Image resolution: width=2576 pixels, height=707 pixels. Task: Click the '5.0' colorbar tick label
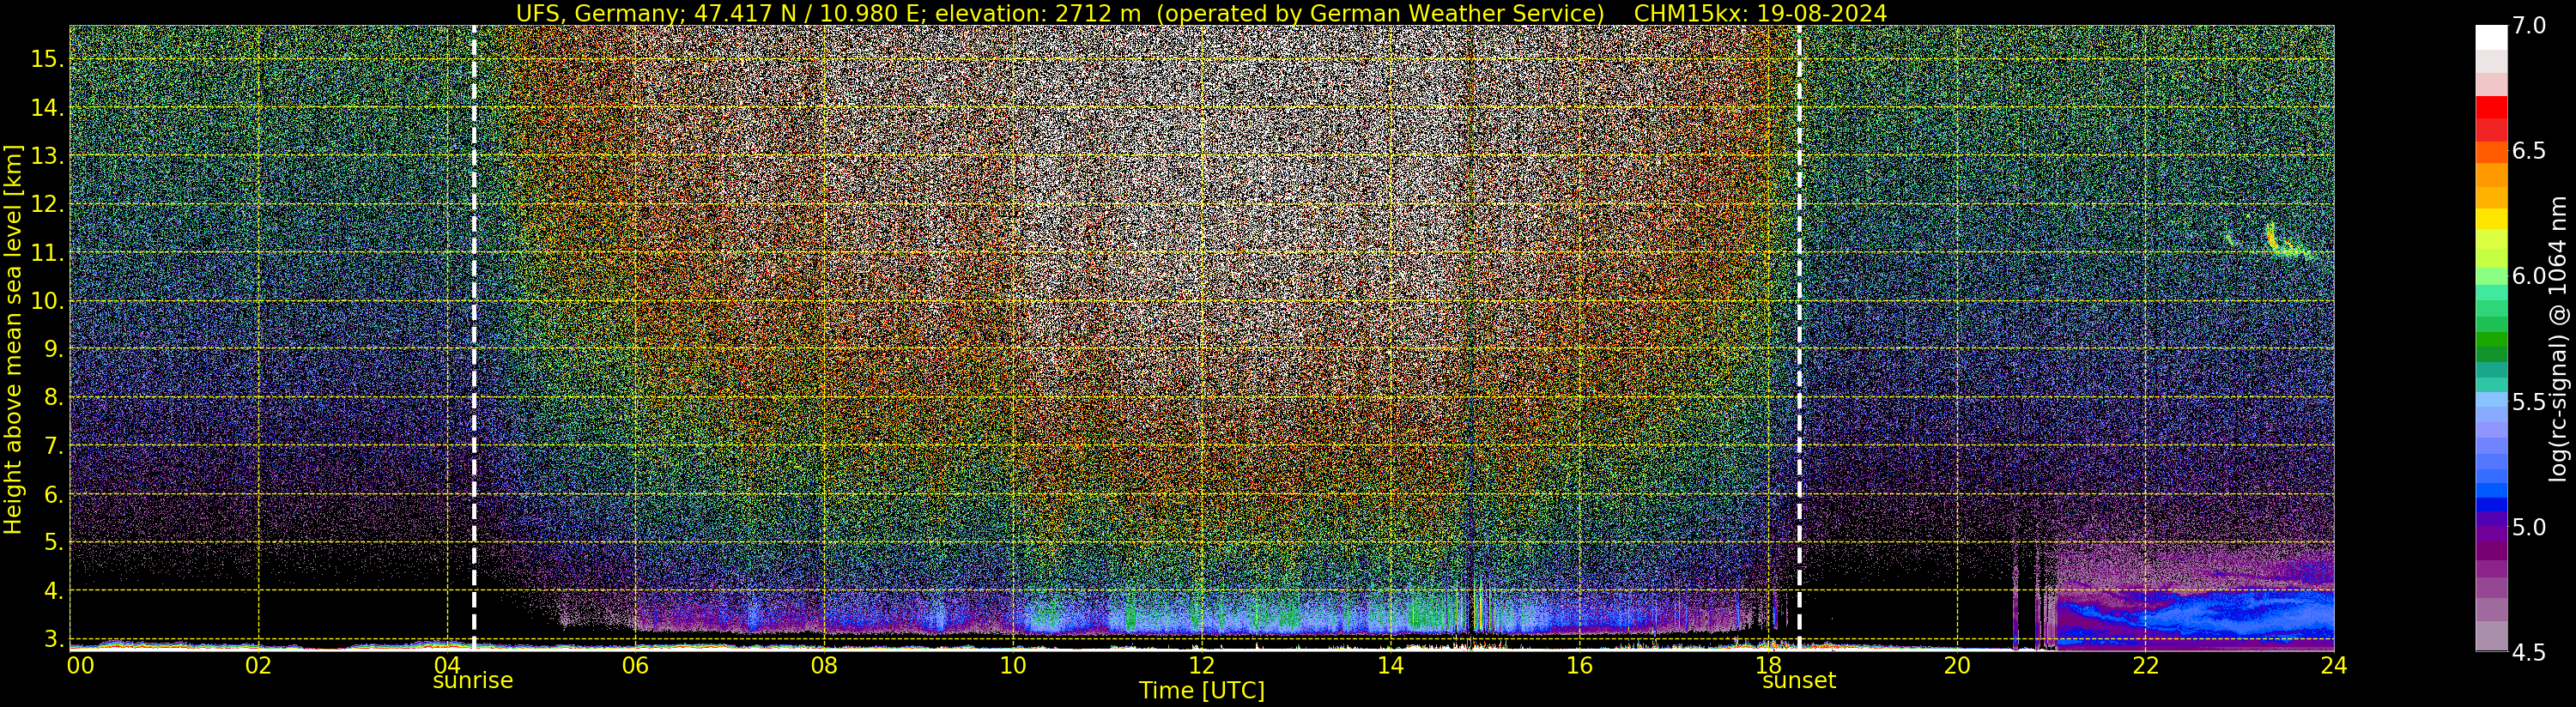pyautogui.click(x=2529, y=527)
